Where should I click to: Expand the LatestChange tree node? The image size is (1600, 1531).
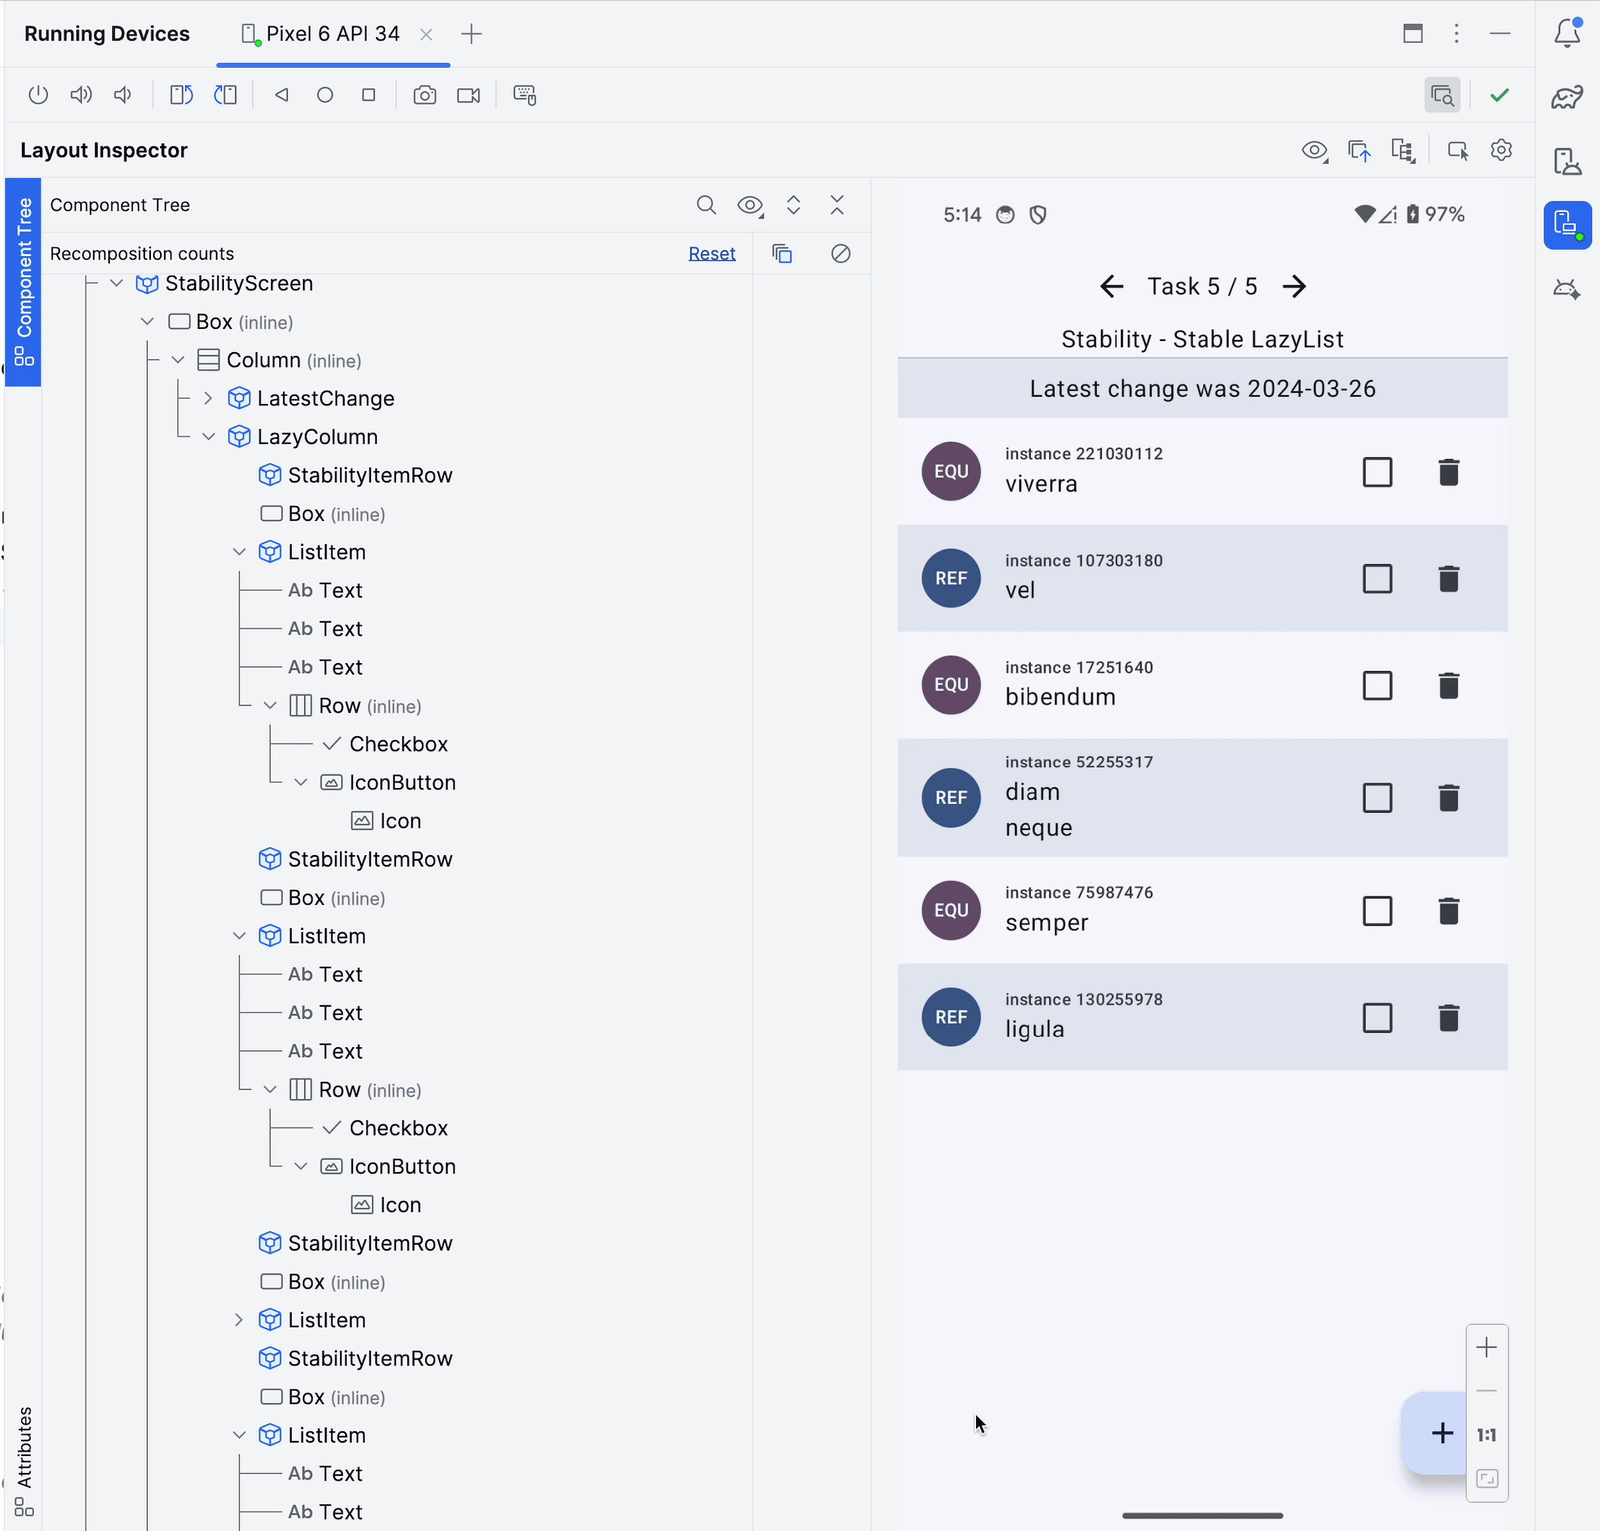tap(208, 398)
